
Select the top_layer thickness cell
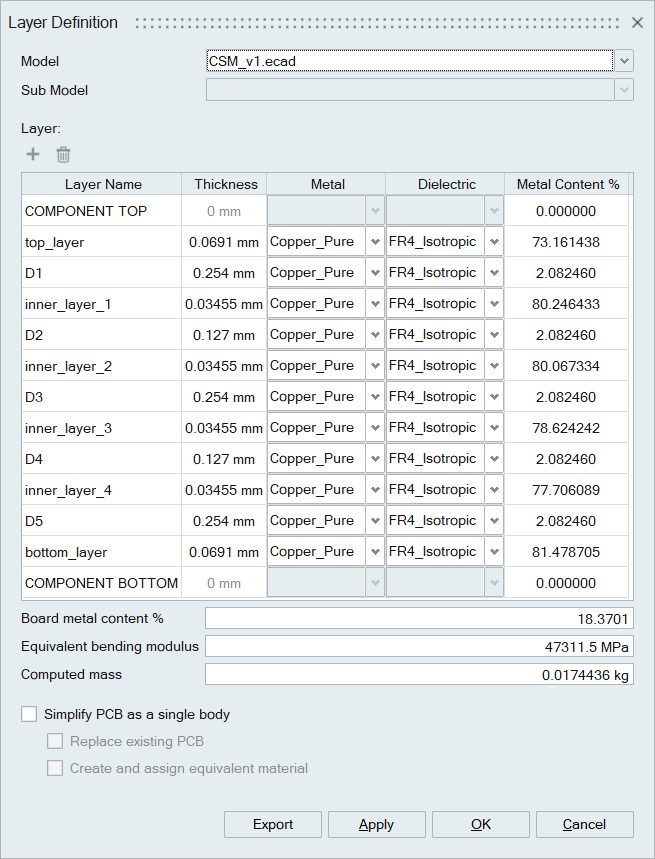point(224,242)
